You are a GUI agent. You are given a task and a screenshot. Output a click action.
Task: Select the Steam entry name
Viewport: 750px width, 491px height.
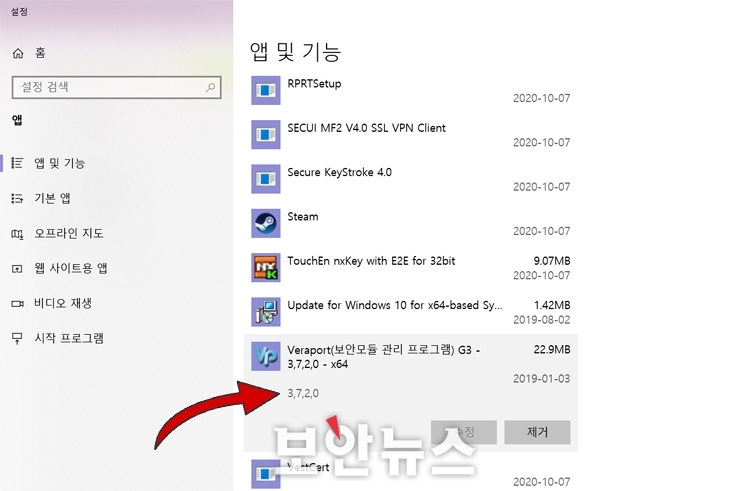[x=302, y=217]
